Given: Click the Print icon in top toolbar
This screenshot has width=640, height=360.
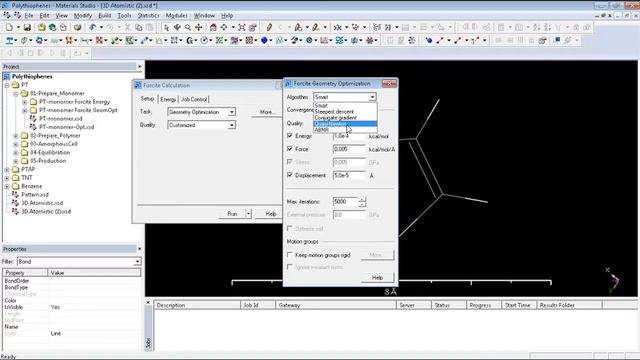Looking at the screenshot, I should [77, 27].
